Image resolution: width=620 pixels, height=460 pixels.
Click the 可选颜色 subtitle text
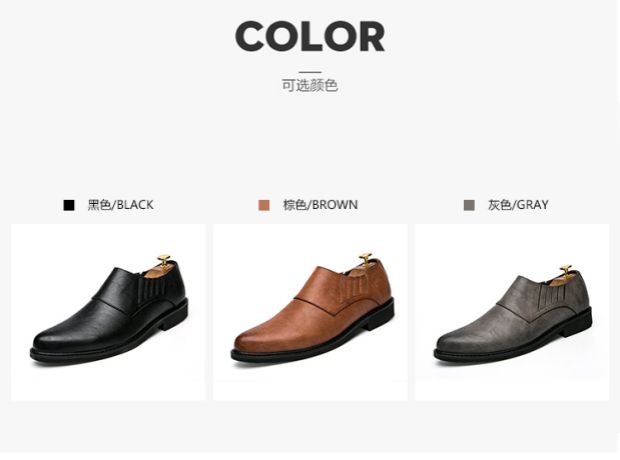(x=310, y=85)
